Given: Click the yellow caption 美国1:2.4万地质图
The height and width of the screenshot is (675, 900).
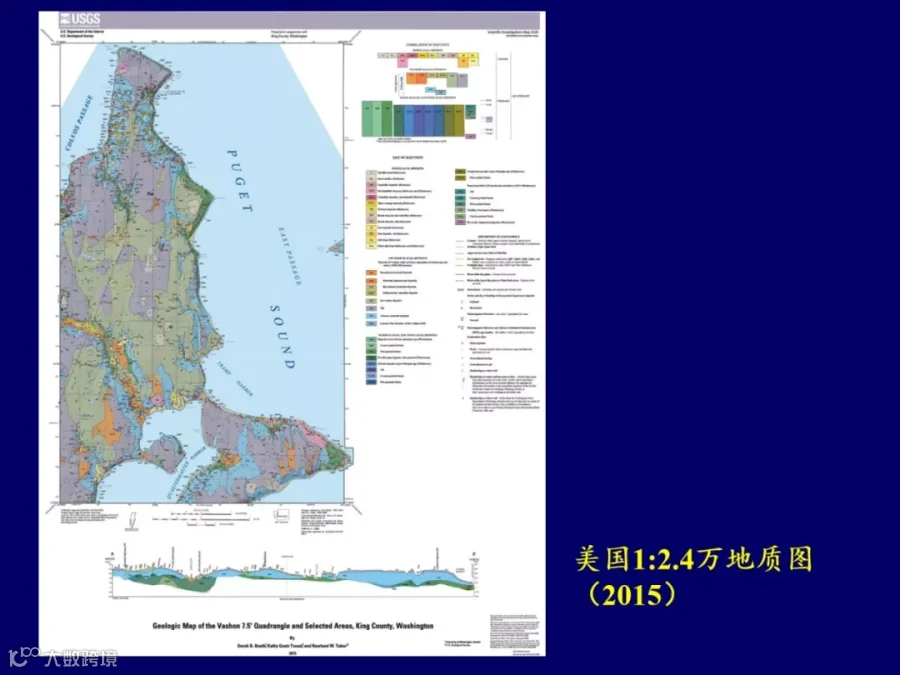Looking at the screenshot, I should pyautogui.click(x=695, y=558).
